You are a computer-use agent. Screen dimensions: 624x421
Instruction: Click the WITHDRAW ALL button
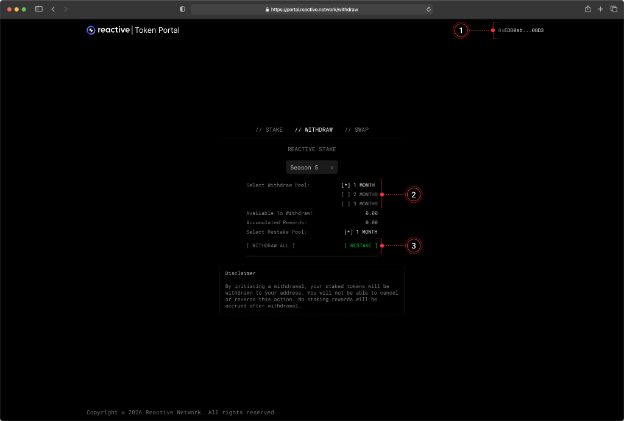coord(271,246)
